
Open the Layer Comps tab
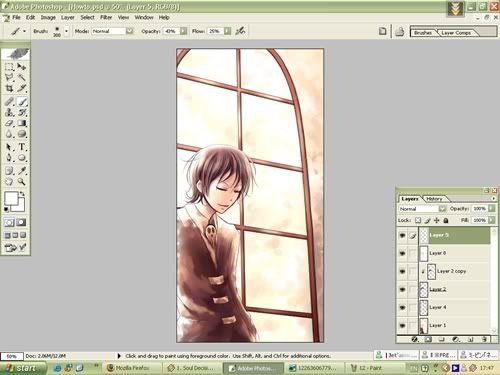coord(456,33)
